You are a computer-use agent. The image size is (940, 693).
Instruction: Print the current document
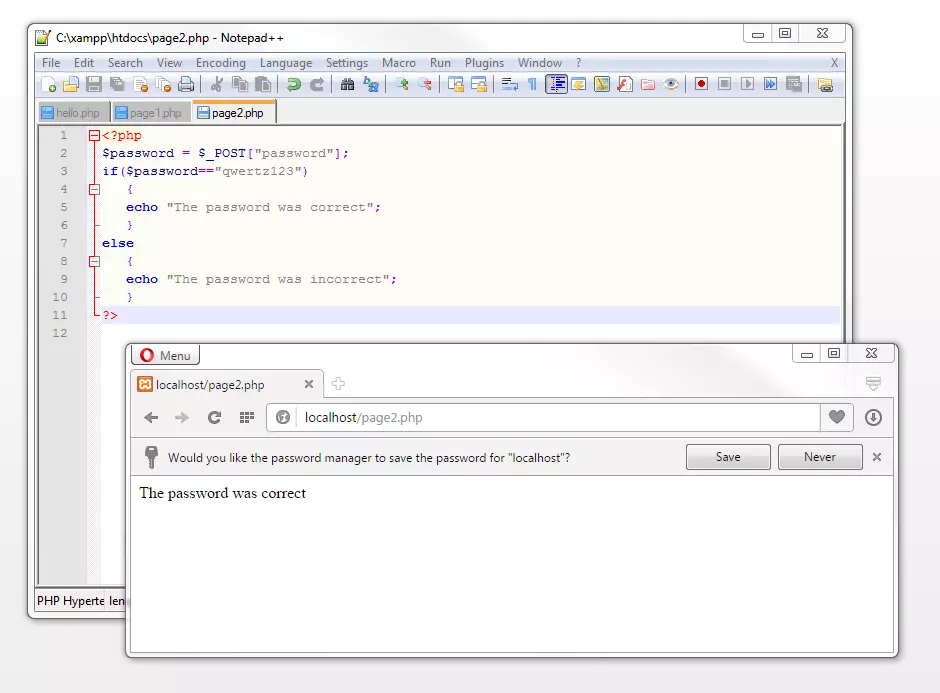pos(188,84)
